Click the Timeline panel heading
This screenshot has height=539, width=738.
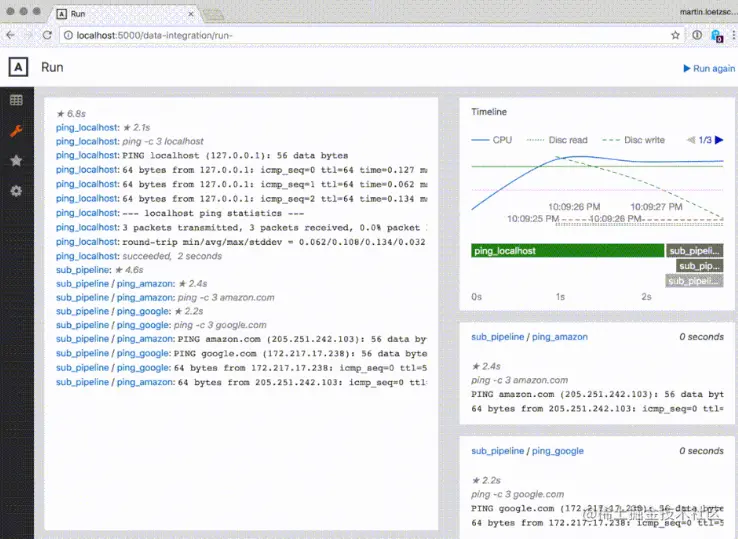[x=489, y=112]
